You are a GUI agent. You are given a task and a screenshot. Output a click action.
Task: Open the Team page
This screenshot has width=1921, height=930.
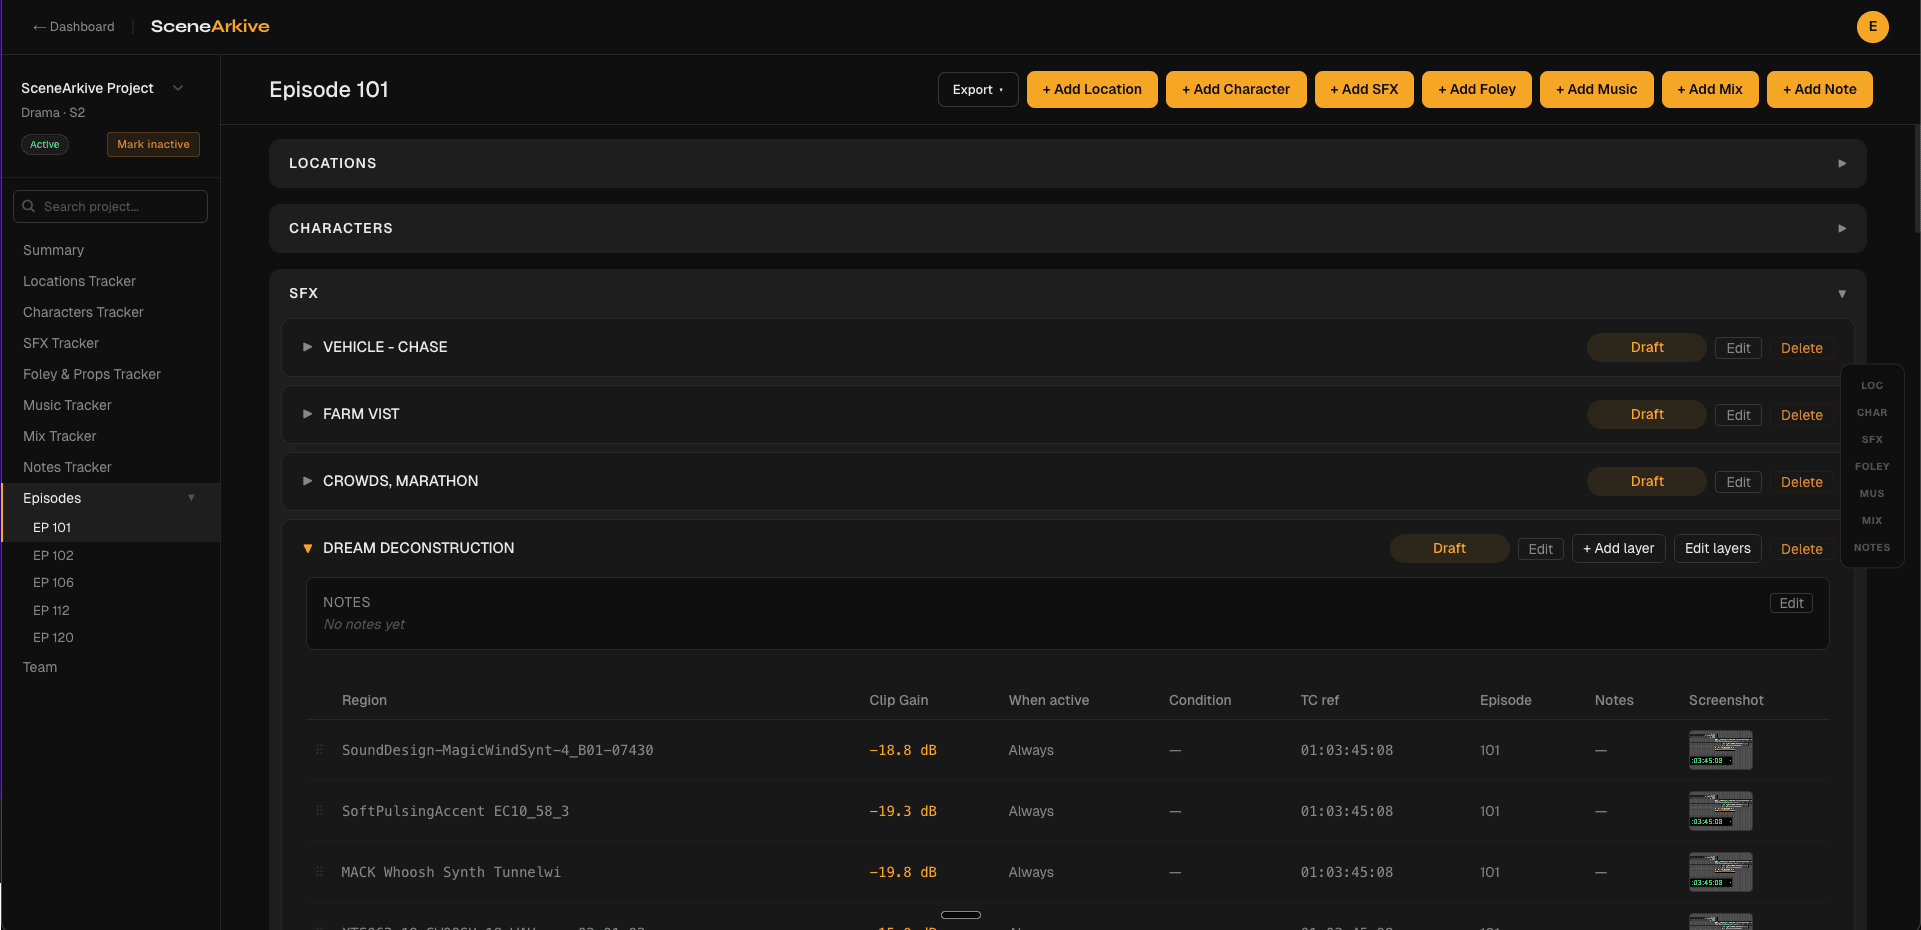40,667
